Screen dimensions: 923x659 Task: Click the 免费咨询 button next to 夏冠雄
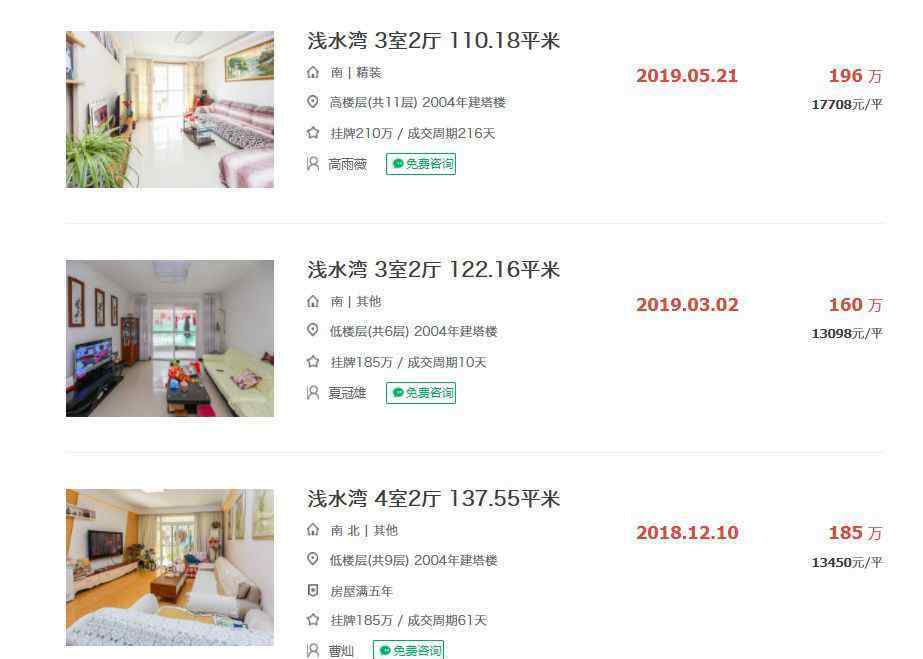pos(421,392)
